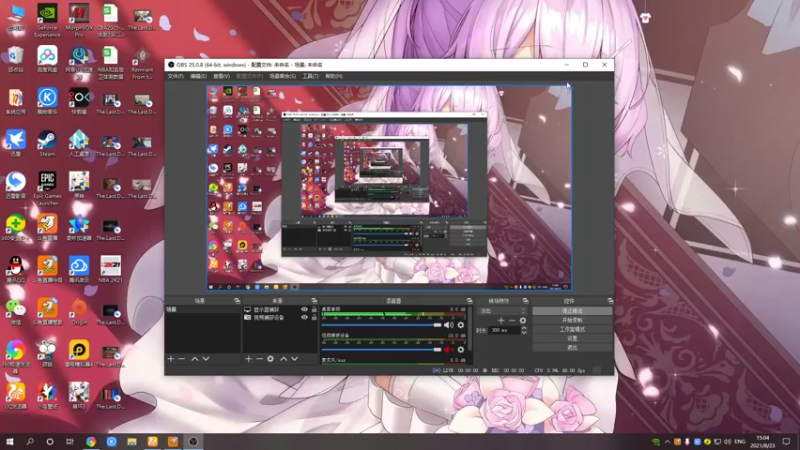This screenshot has height=450, width=800.
Task: Show hidden system tray icons chevron
Action: coord(667,442)
